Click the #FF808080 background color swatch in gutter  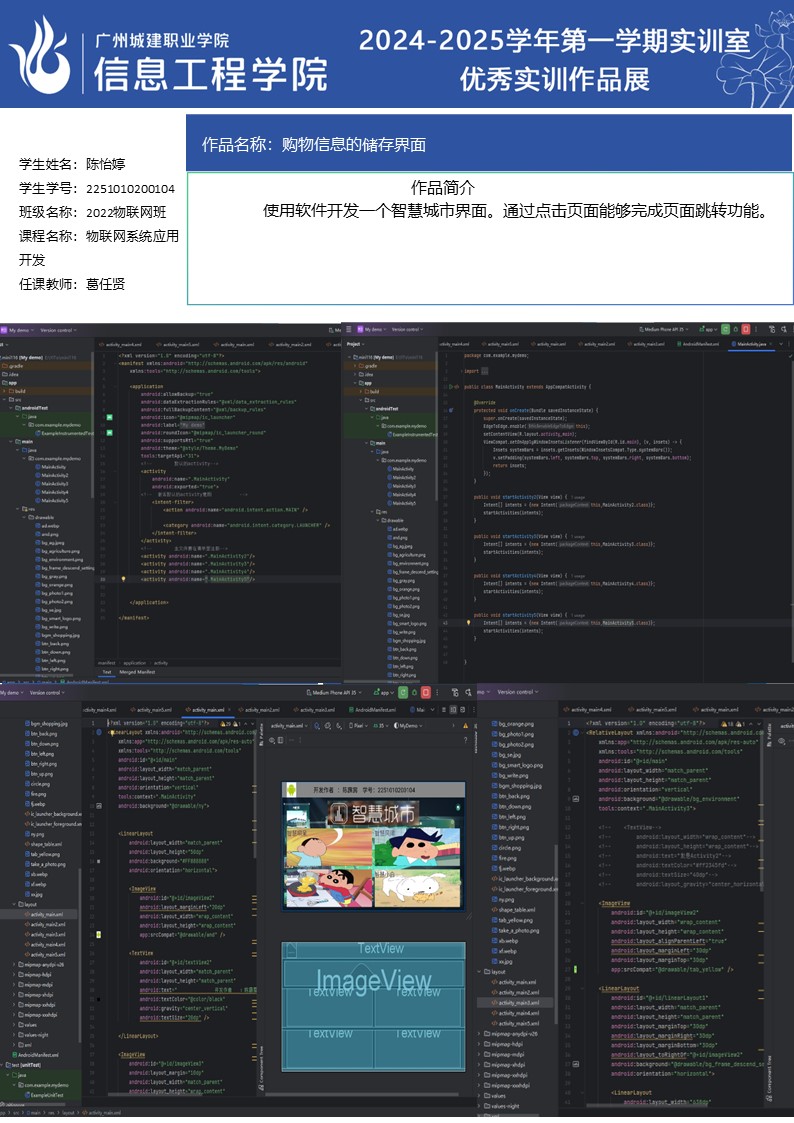[98, 860]
